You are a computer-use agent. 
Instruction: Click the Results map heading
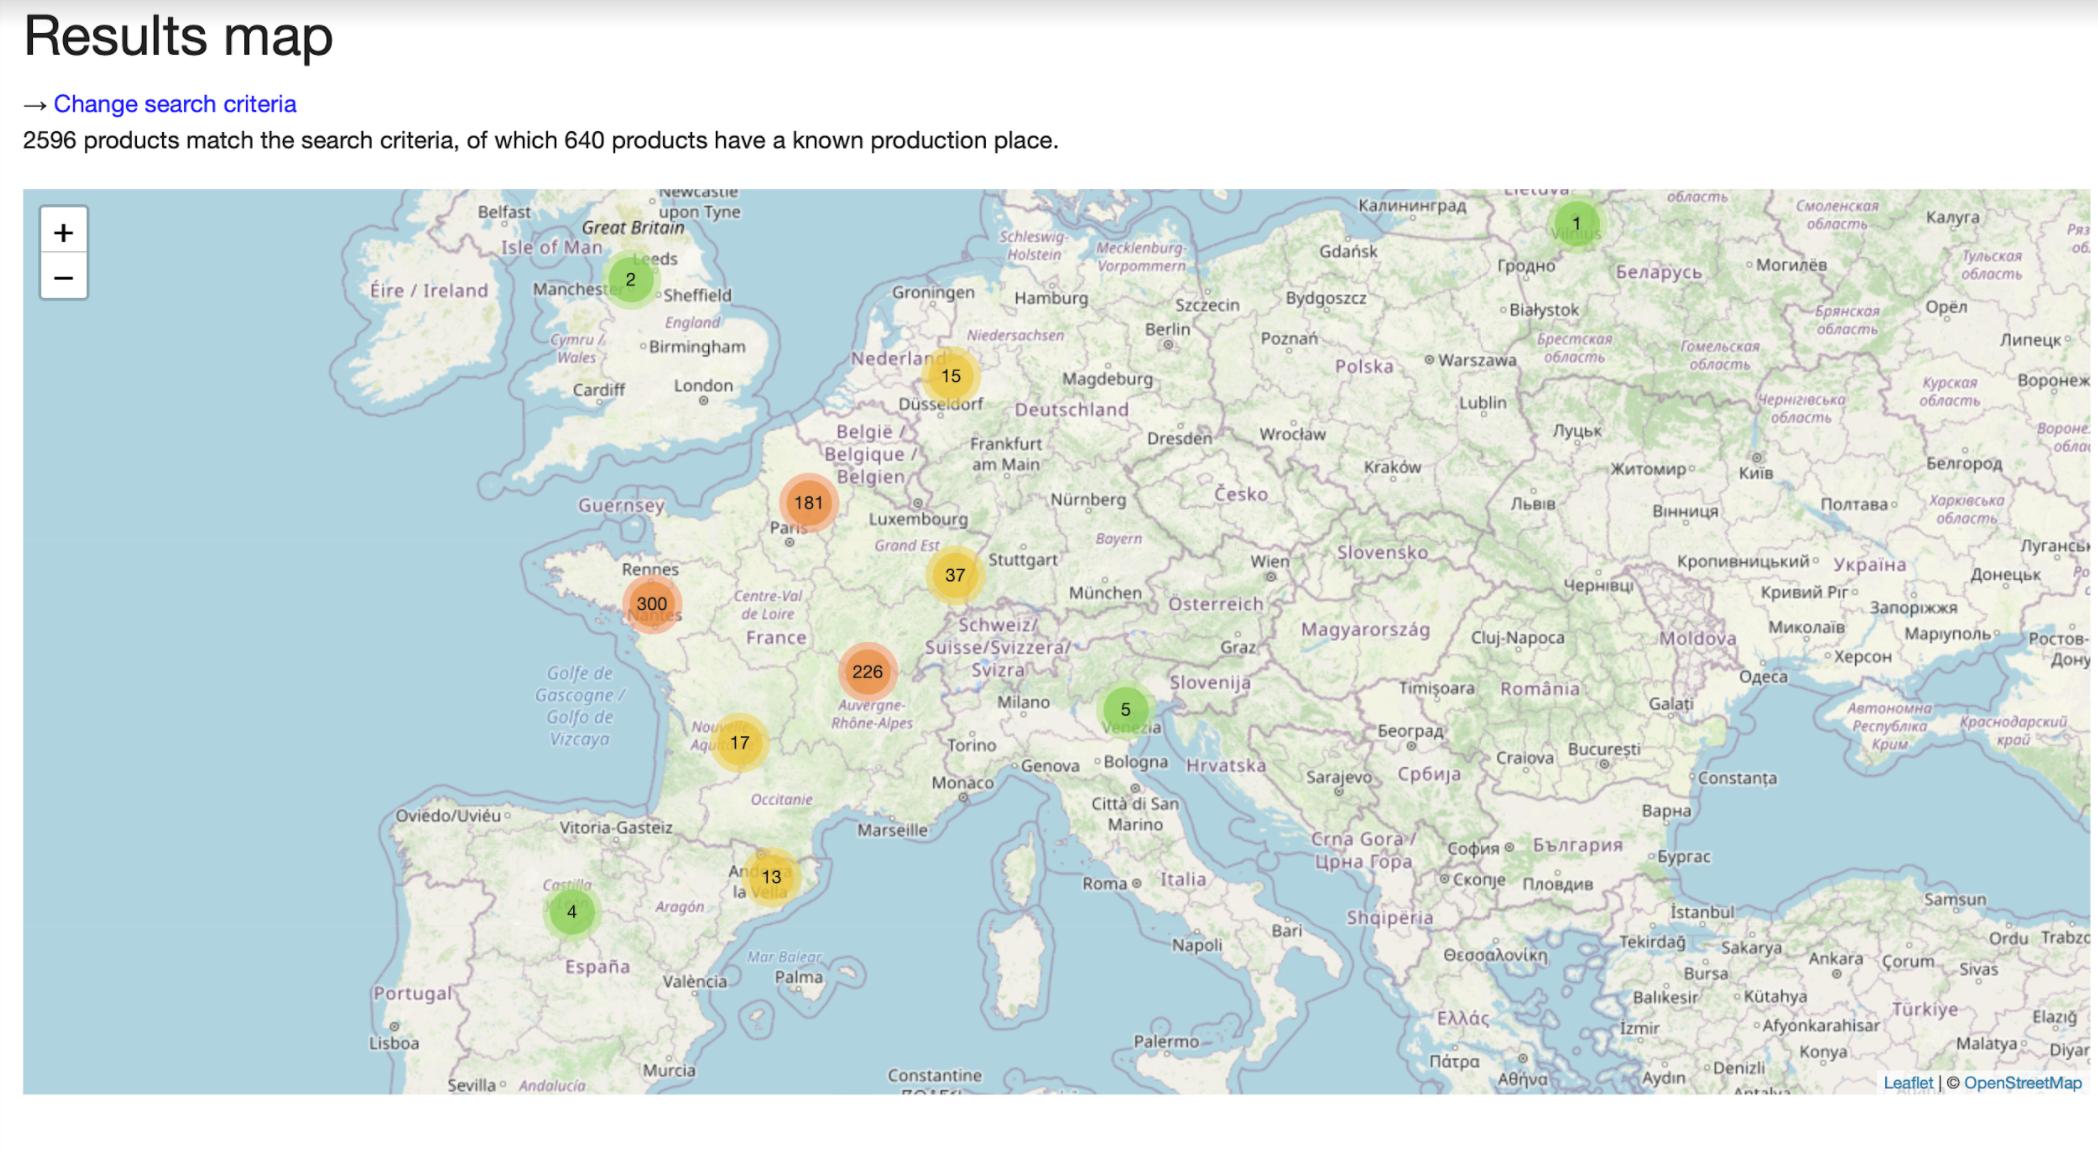tap(178, 36)
